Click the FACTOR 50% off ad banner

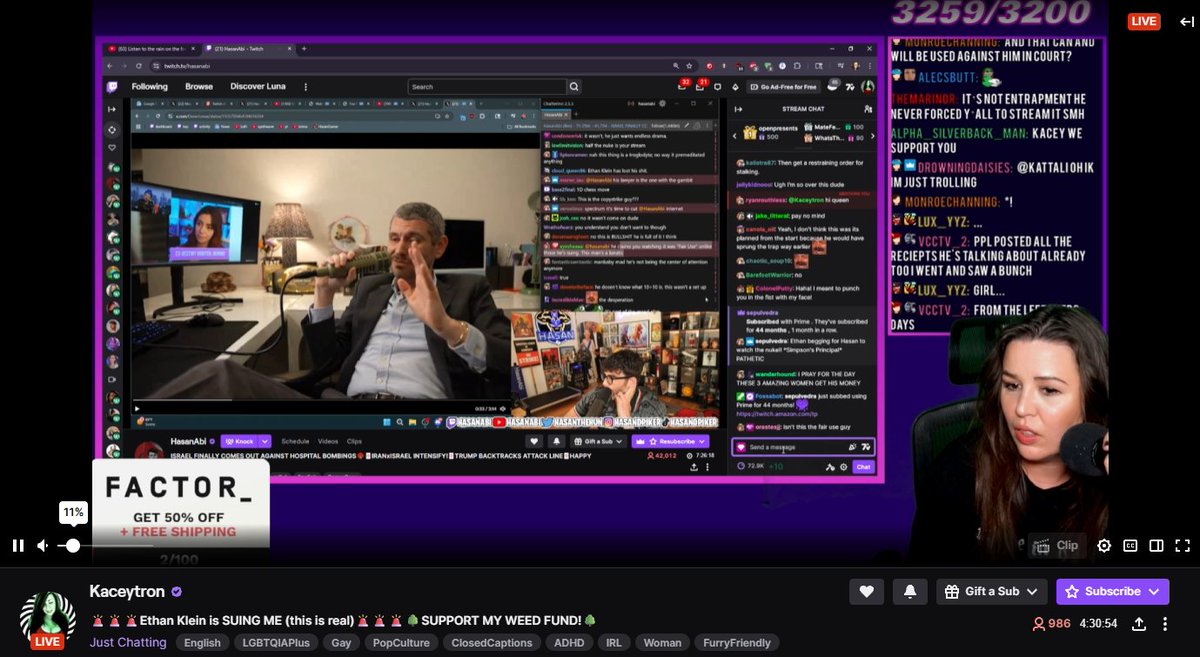181,505
